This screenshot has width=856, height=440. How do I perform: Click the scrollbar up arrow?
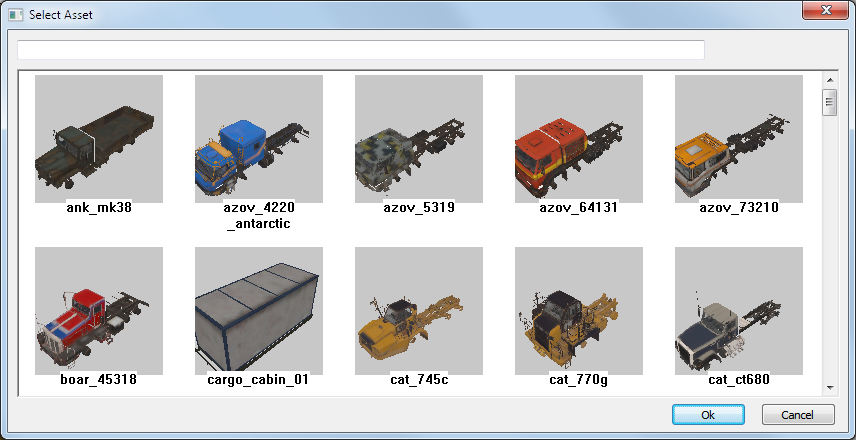tap(830, 80)
